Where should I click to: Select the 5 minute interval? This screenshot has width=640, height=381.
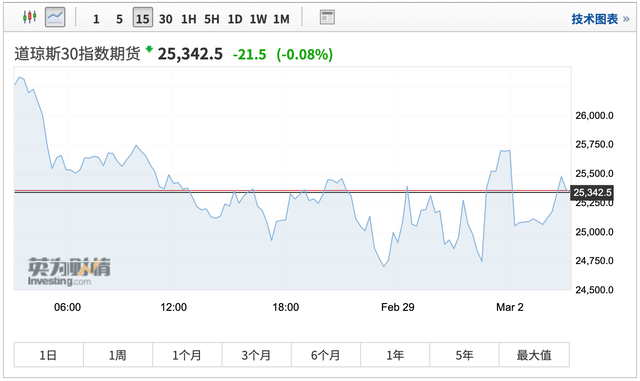(x=119, y=19)
